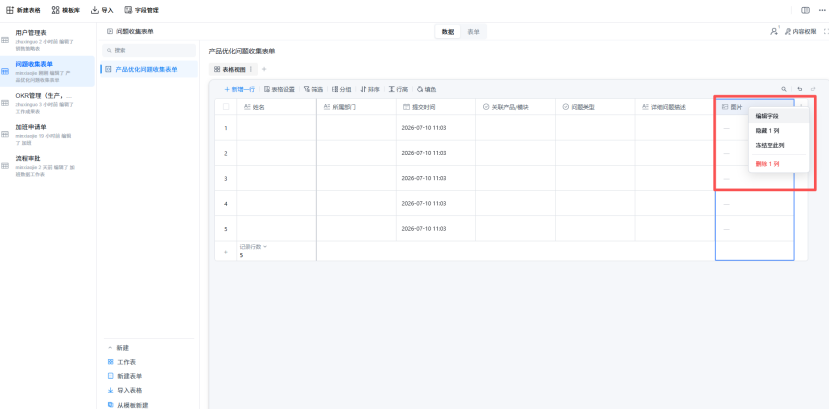
Task: Open the 记录行数 summary dropdown
Action: click(254, 247)
